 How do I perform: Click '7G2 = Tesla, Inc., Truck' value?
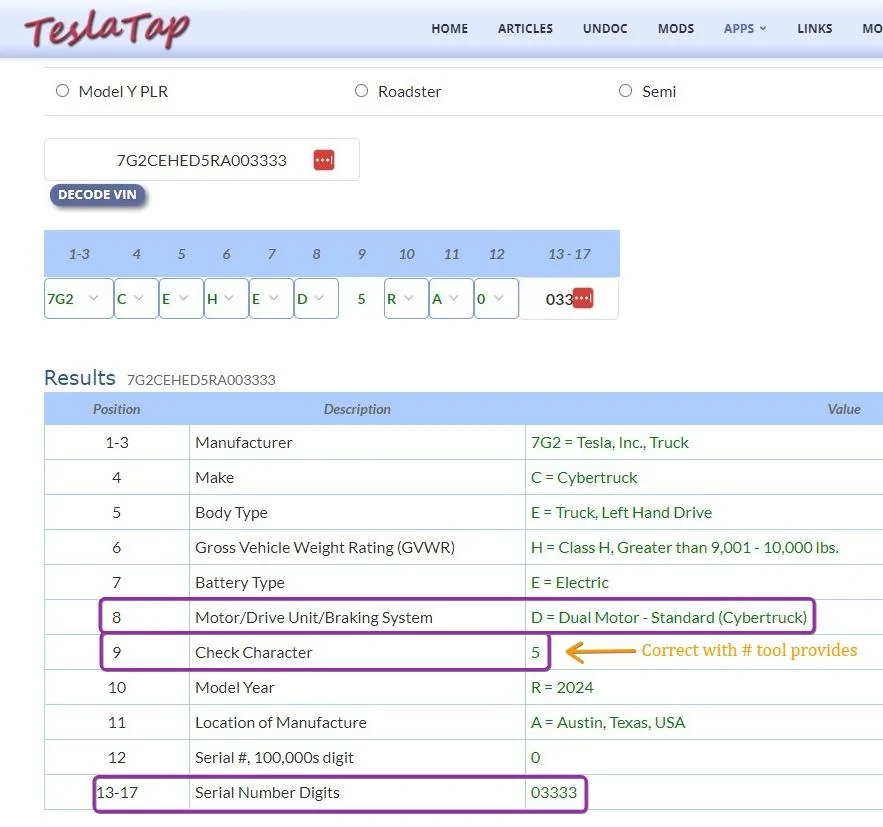[x=609, y=442]
